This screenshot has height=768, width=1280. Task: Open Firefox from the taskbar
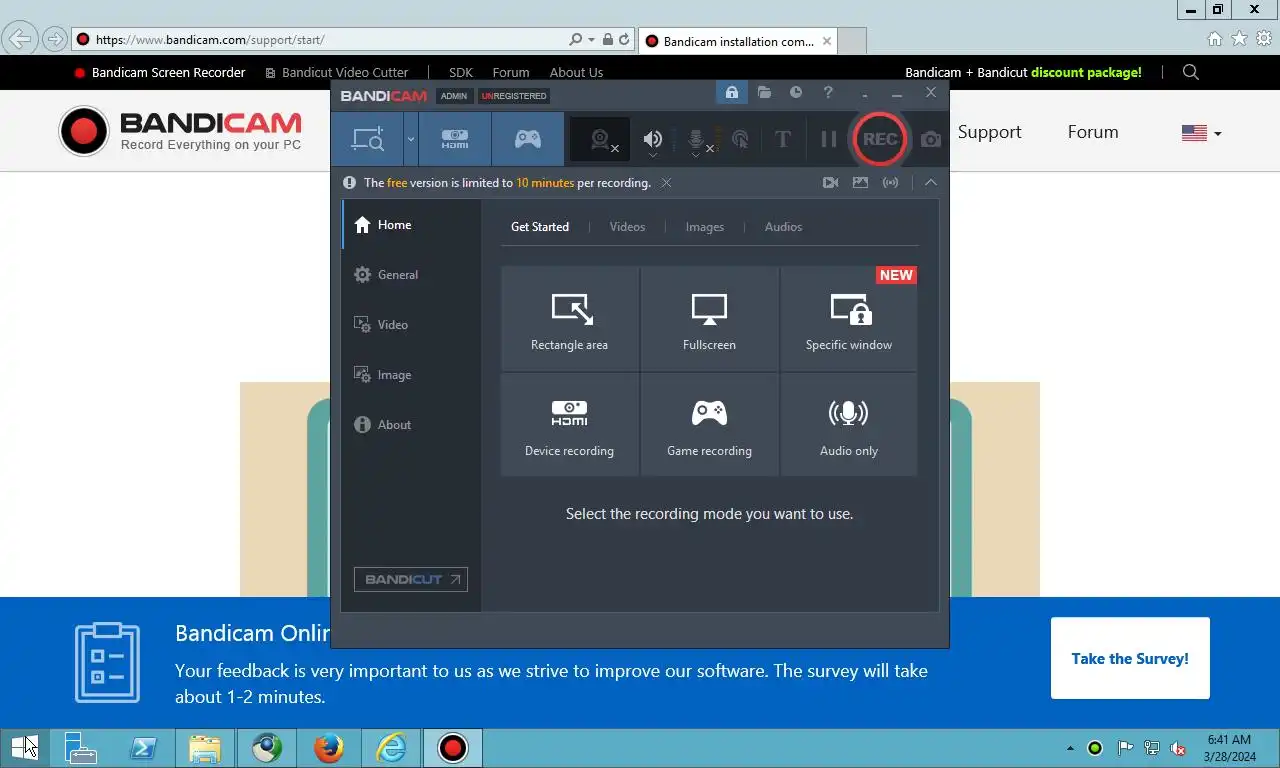[328, 748]
